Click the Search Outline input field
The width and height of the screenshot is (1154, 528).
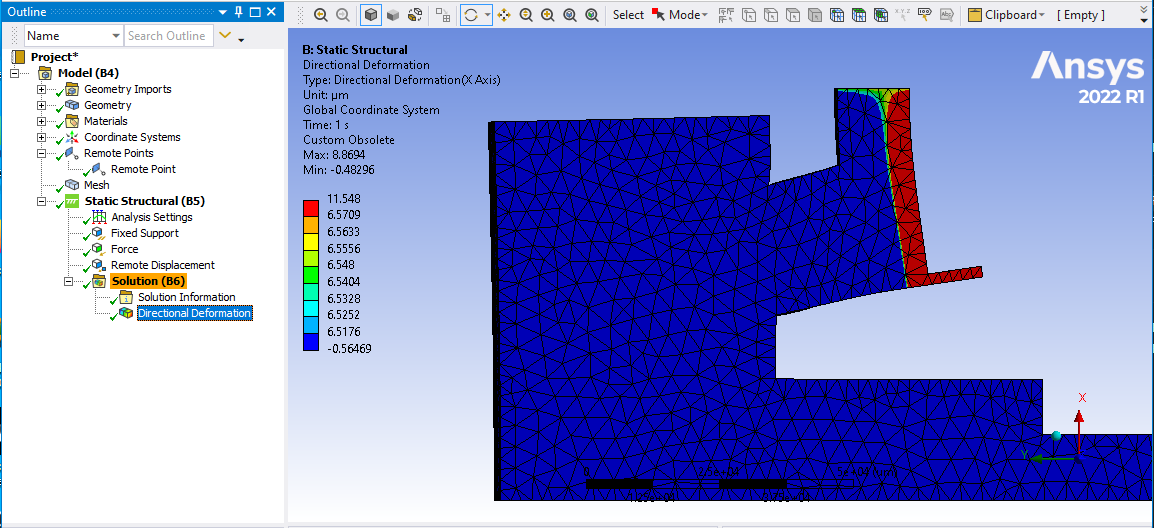tap(167, 36)
